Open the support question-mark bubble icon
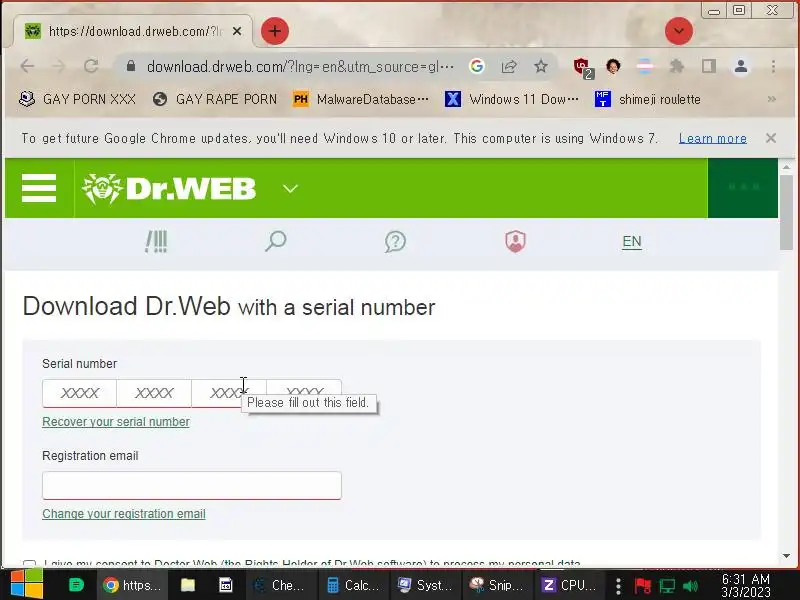Image resolution: width=800 pixels, height=600 pixels. [395, 241]
